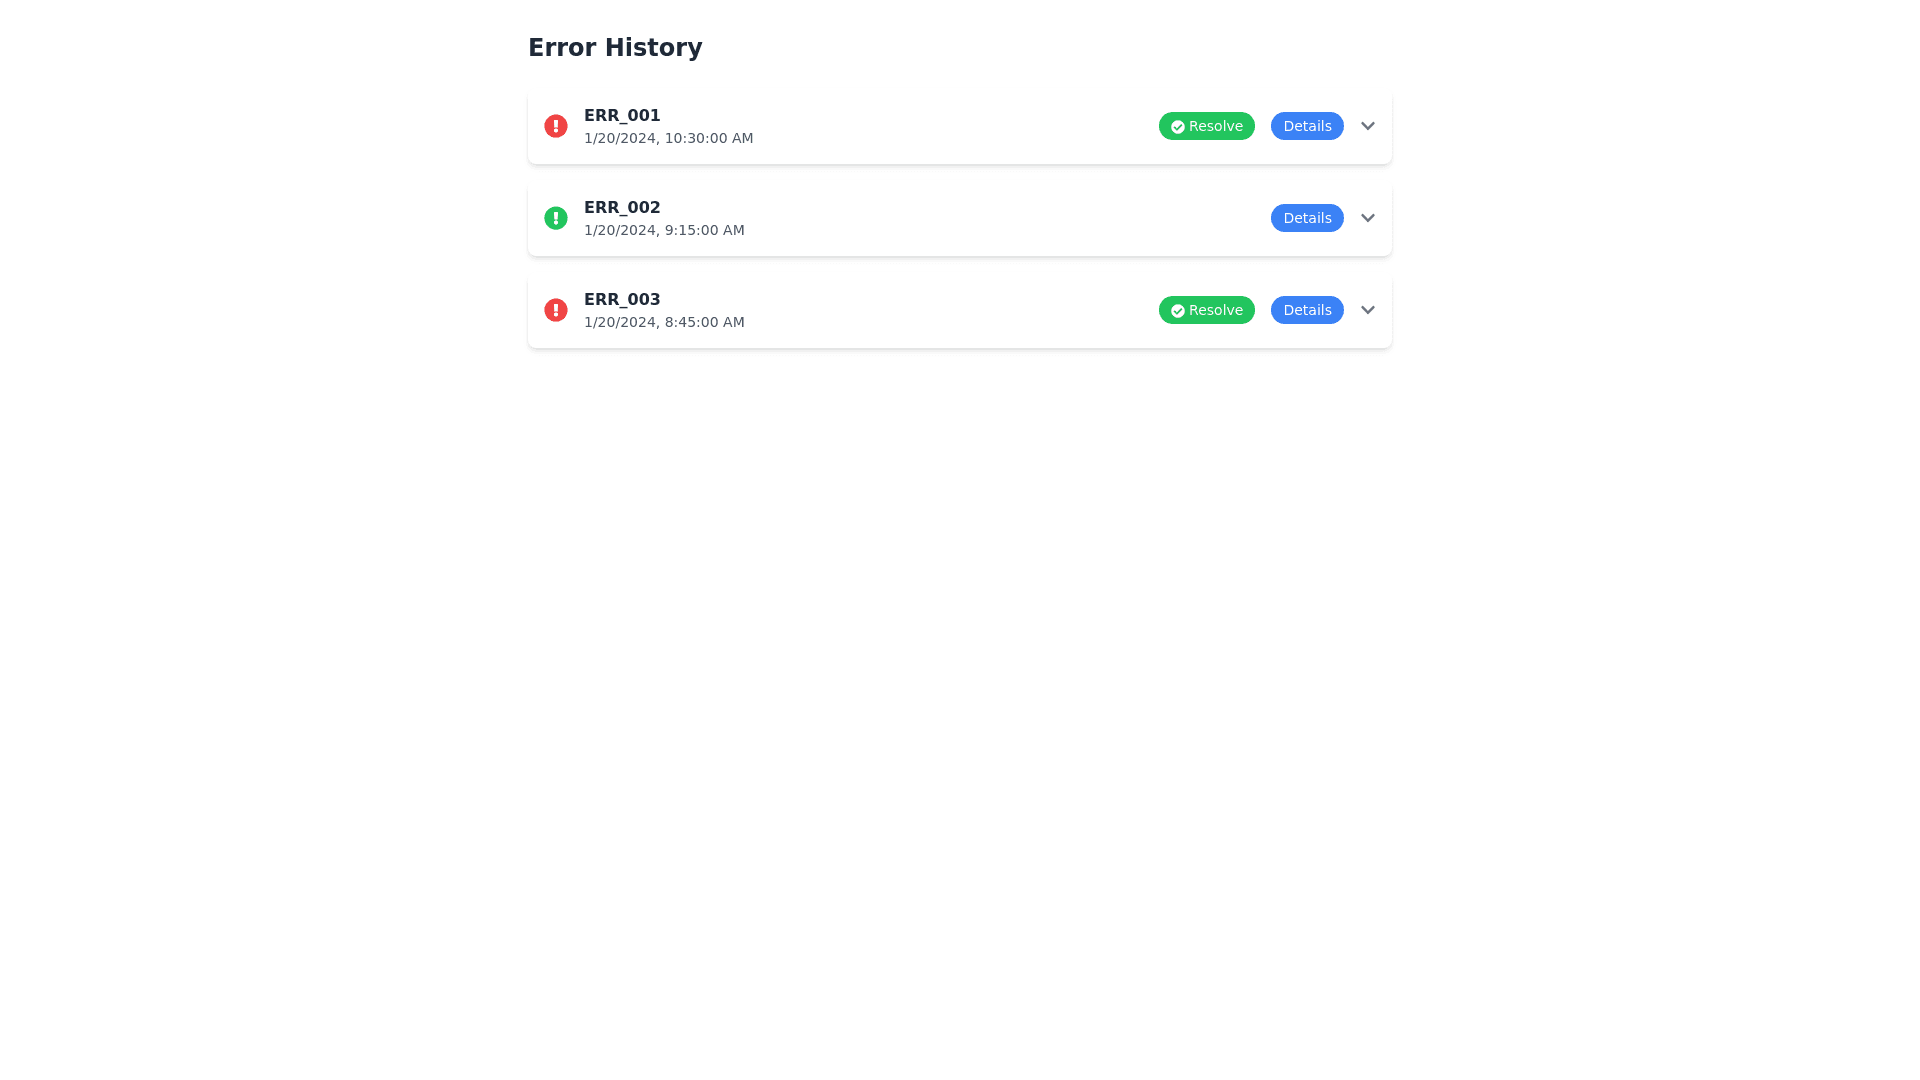Click the ERR_002 error code text
1920x1080 pixels.
pyautogui.click(x=621, y=208)
